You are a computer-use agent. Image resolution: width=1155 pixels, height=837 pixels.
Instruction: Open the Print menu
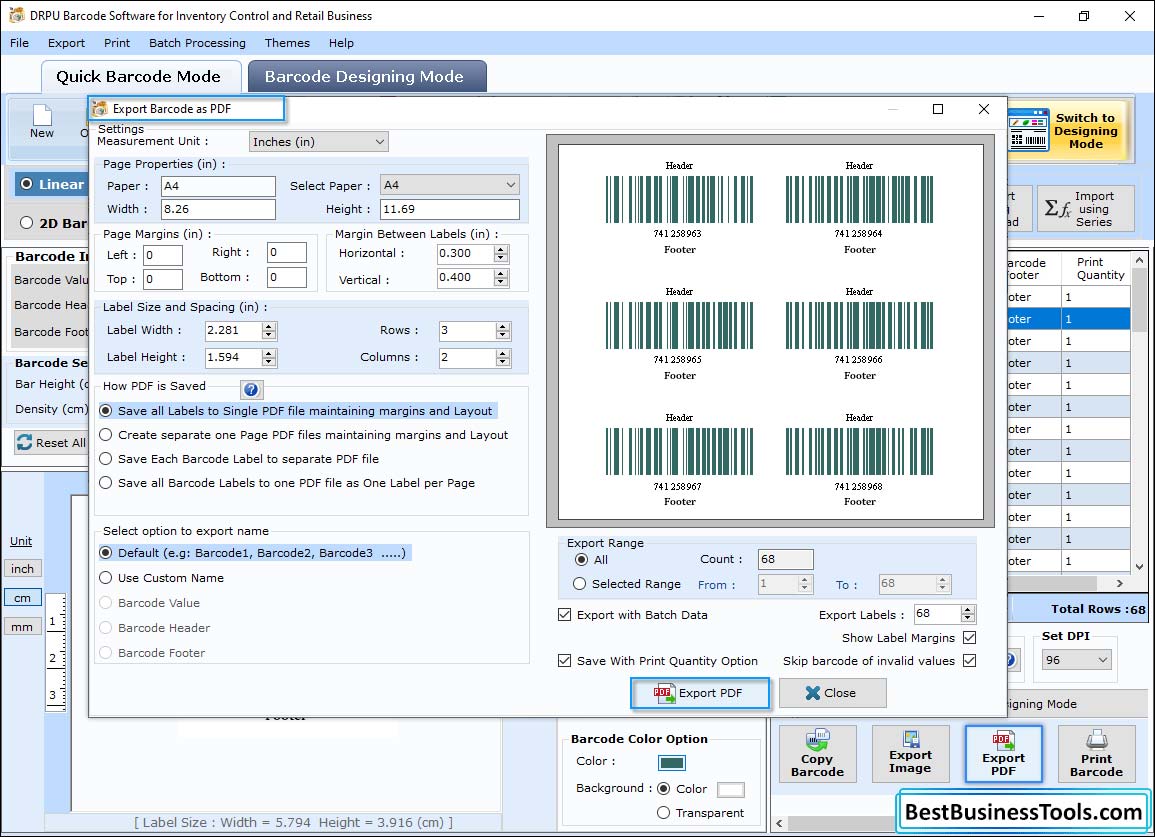click(x=116, y=43)
